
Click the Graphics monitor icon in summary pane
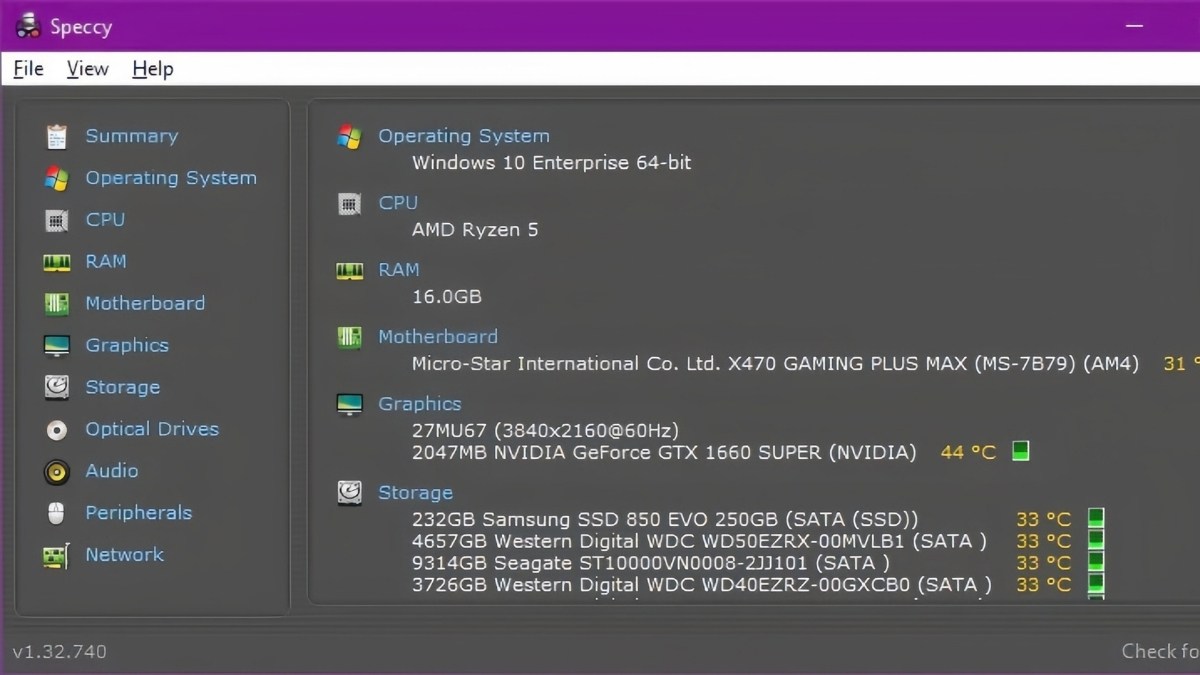349,405
